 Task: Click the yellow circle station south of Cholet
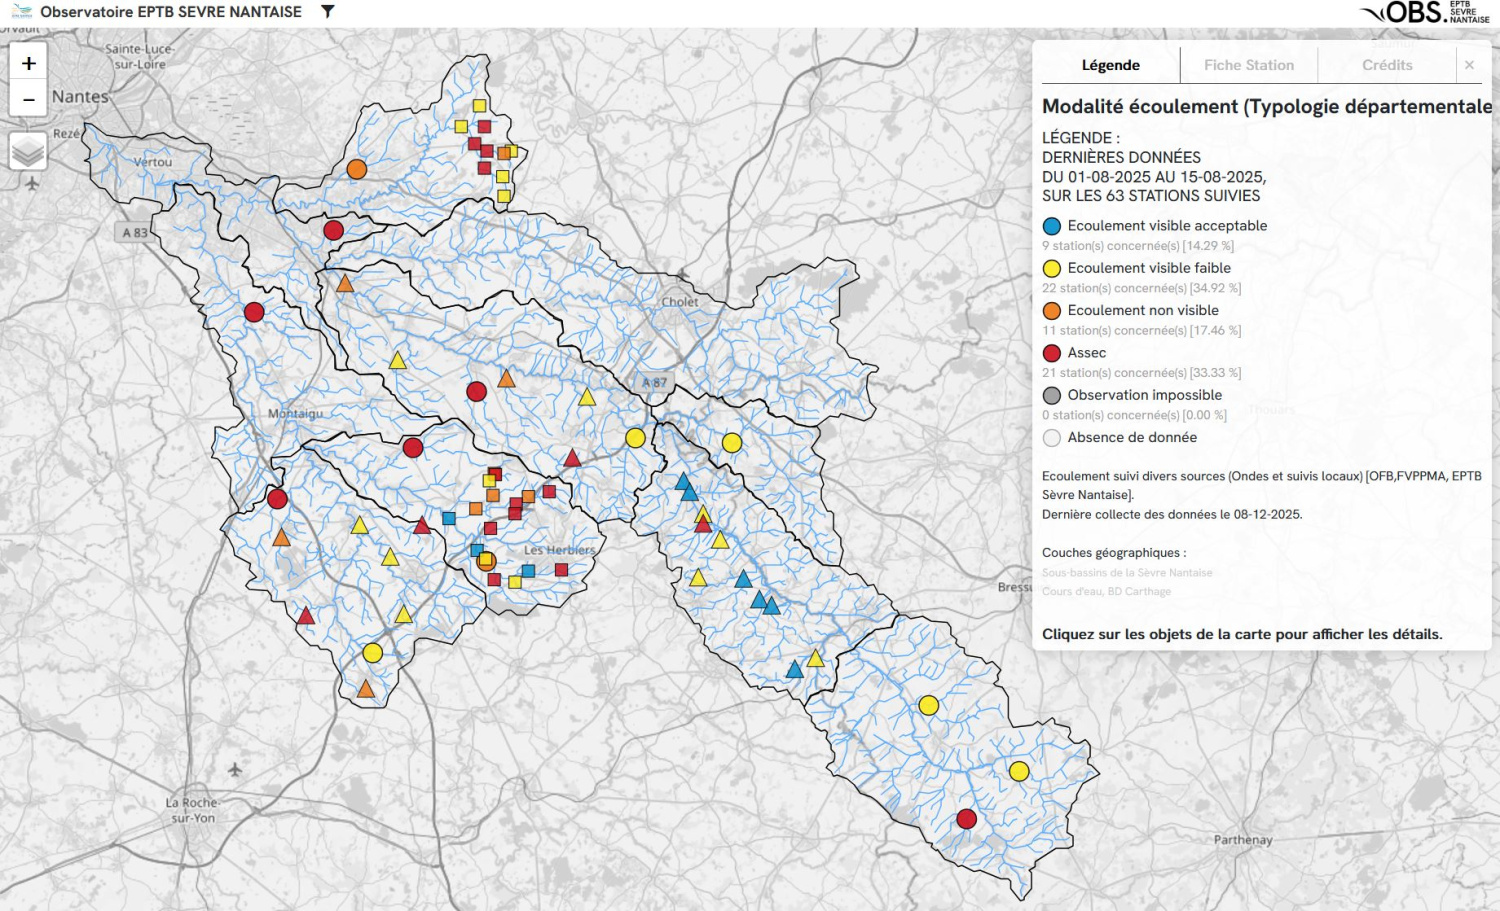point(635,438)
